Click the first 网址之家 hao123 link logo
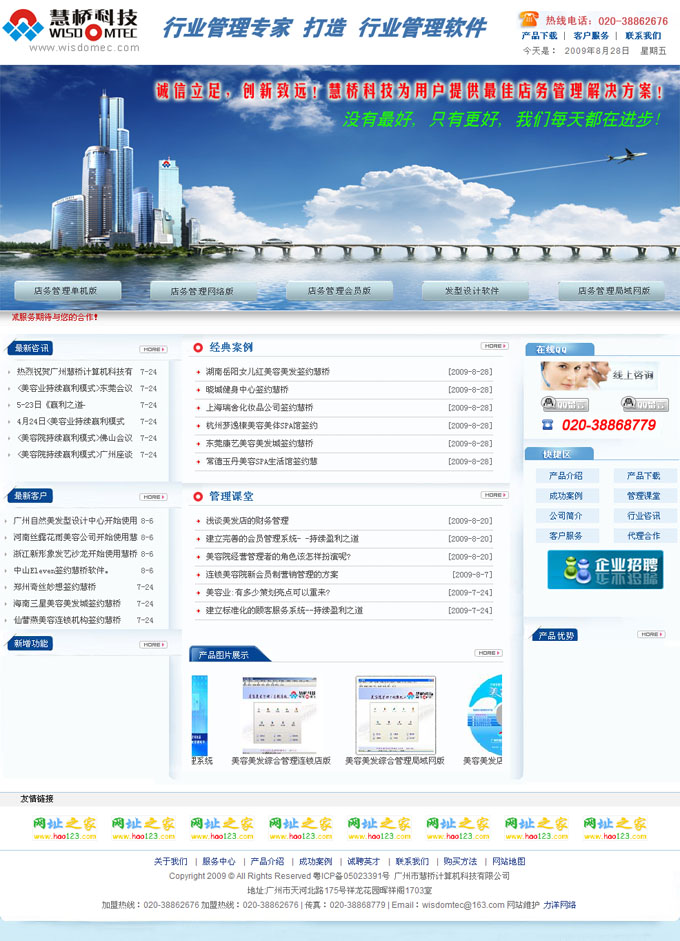The image size is (680, 941). click(x=64, y=828)
